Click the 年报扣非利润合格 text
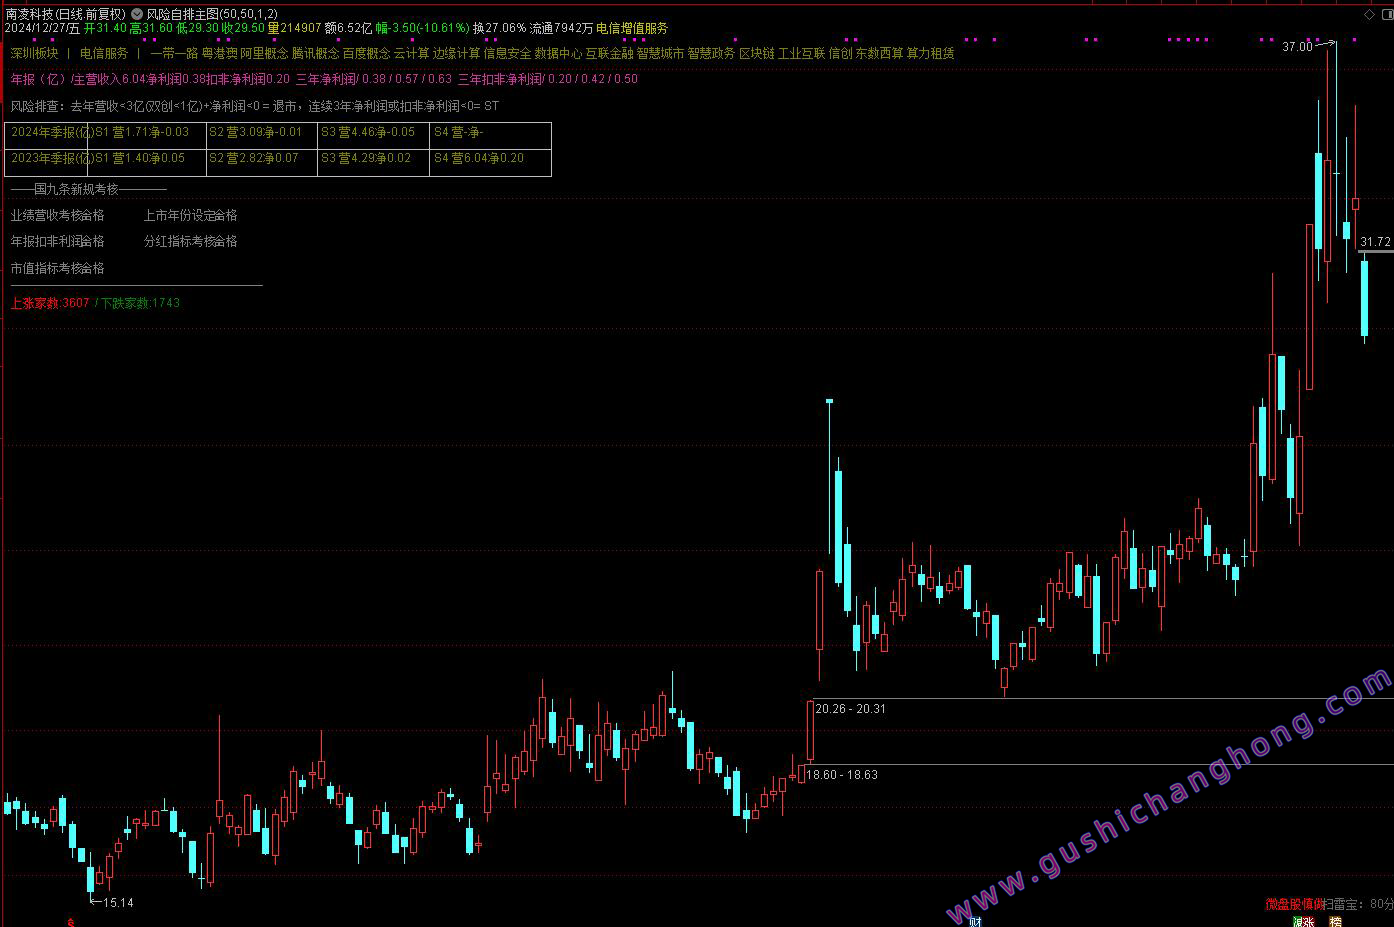Screen dimensions: 1394x927 (58, 241)
